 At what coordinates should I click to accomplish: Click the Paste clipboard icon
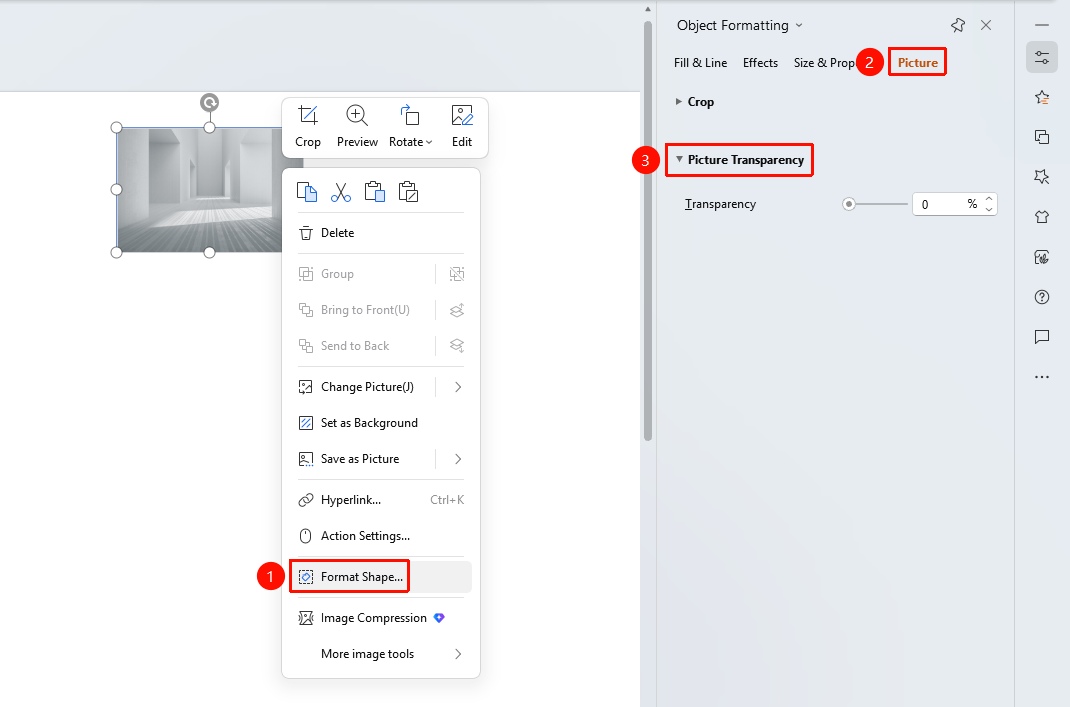point(375,192)
